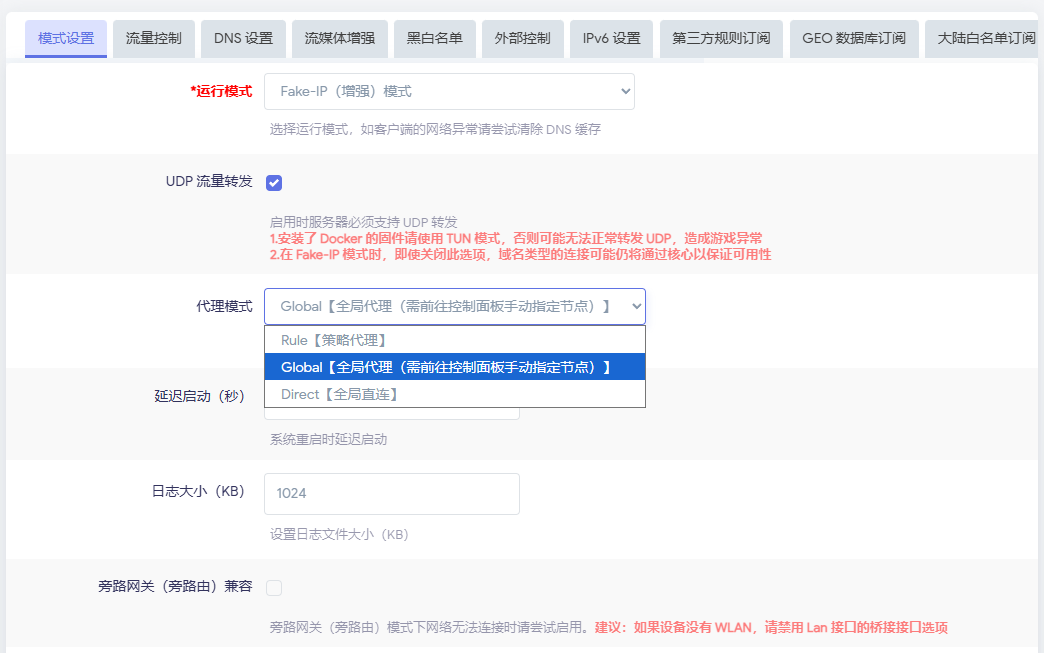Switch to the 外部控制 tab

tap(522, 39)
